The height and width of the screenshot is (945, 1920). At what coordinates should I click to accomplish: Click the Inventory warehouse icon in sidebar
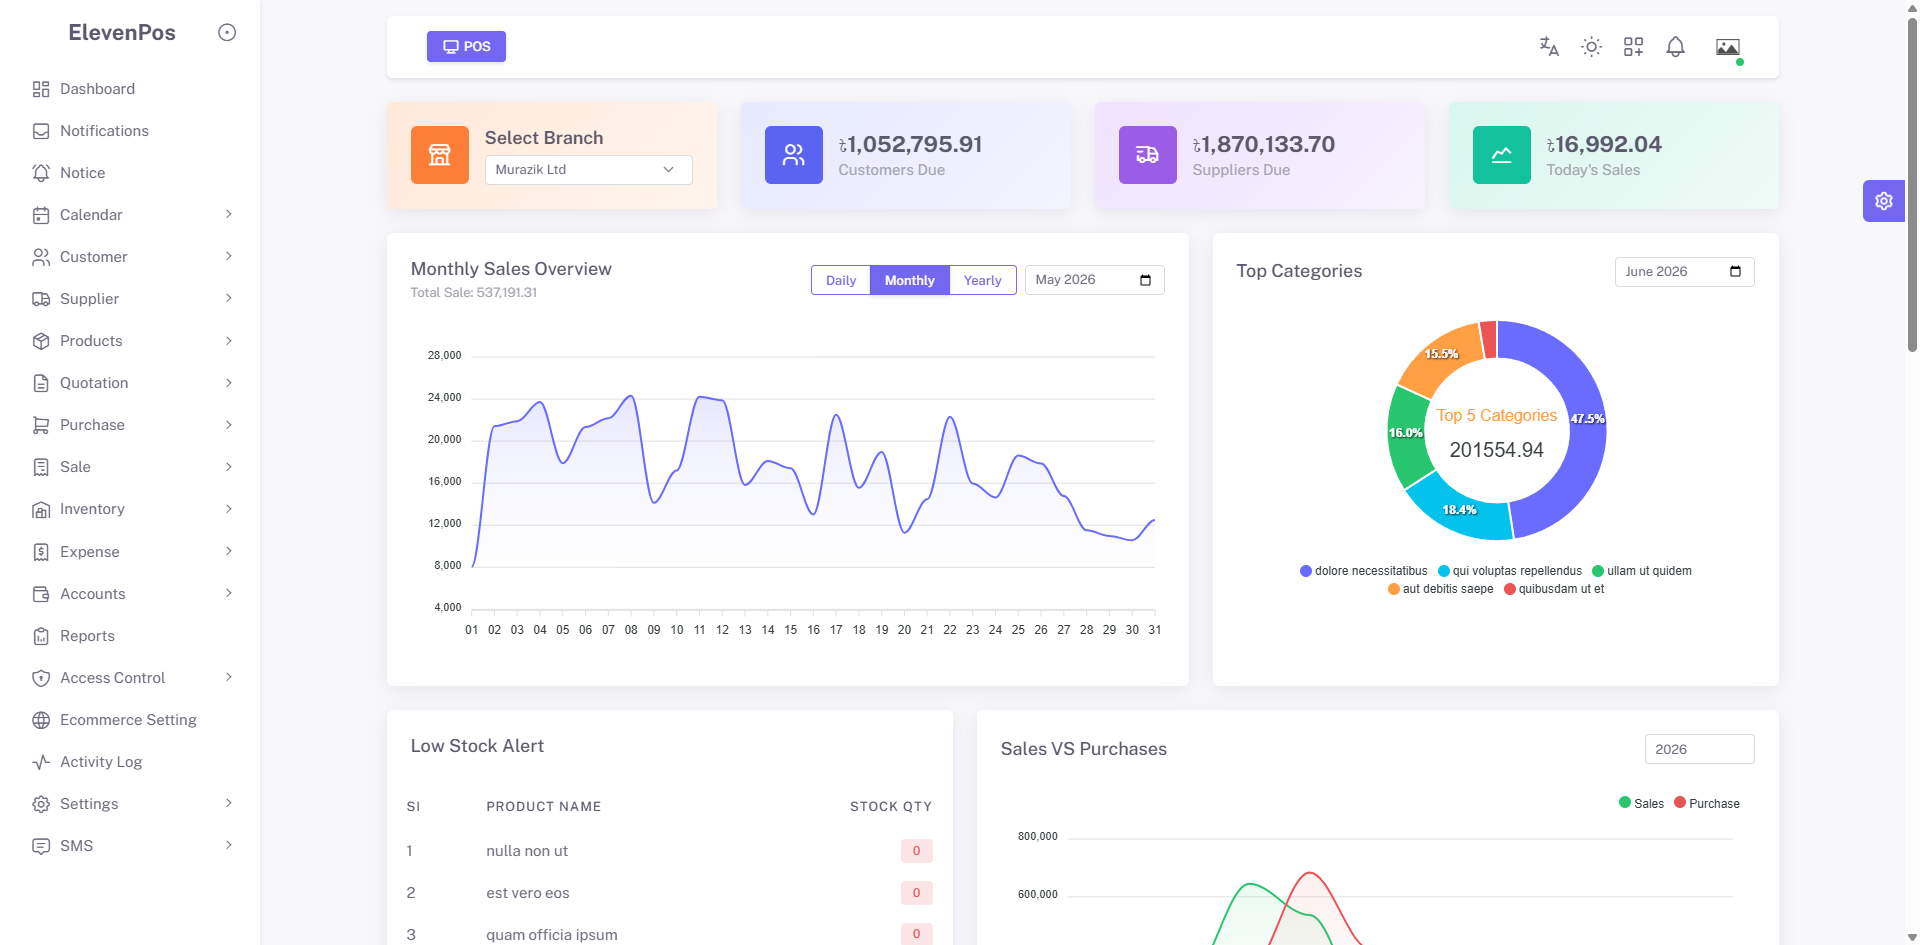coord(41,510)
